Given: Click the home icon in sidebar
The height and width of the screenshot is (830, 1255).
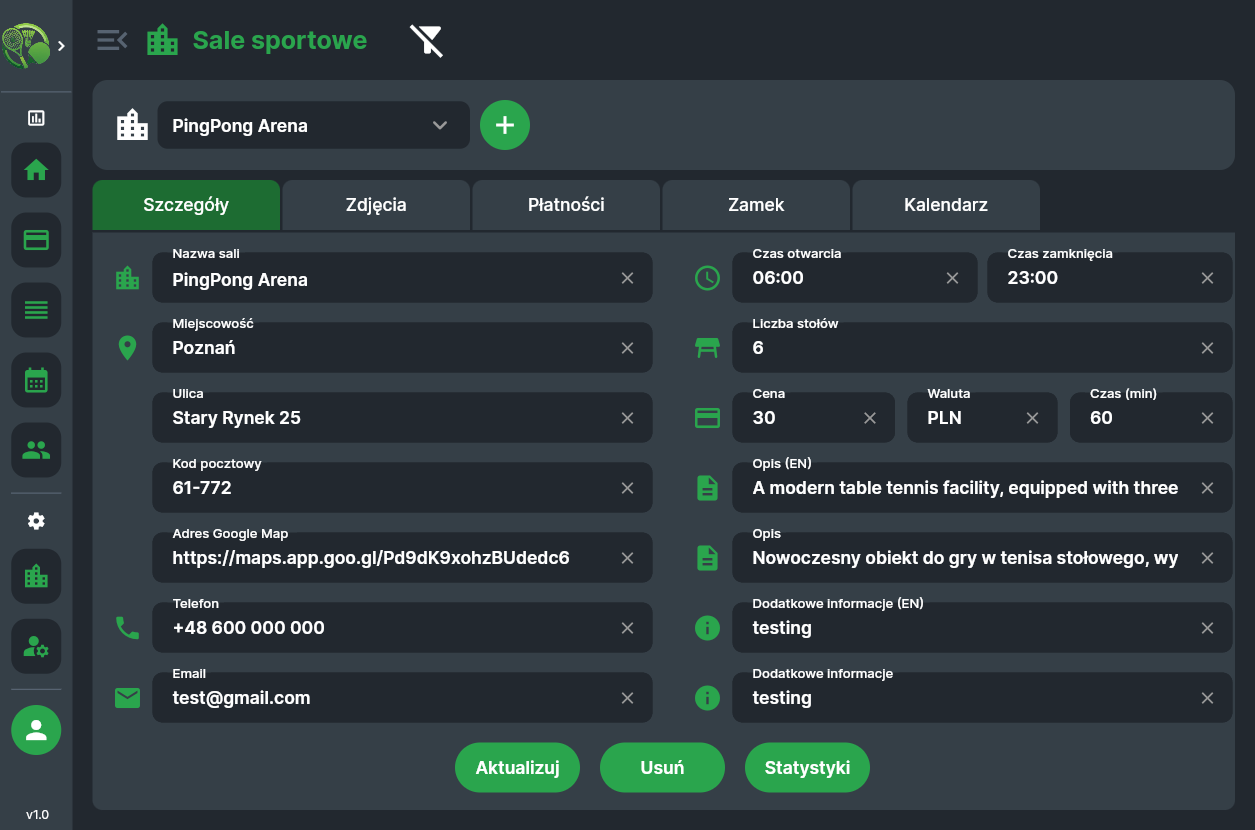Looking at the screenshot, I should [36, 170].
